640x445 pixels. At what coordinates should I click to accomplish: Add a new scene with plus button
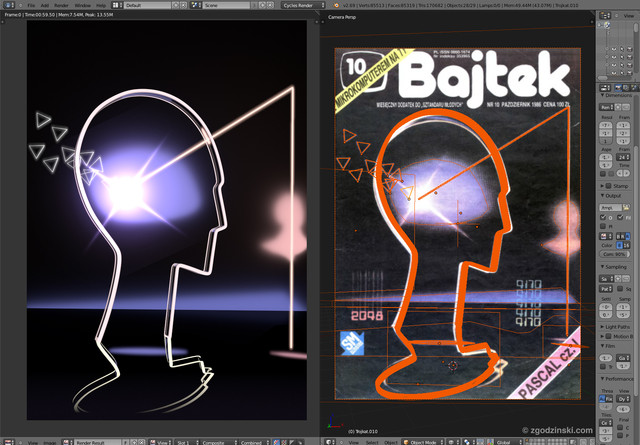coord(262,5)
